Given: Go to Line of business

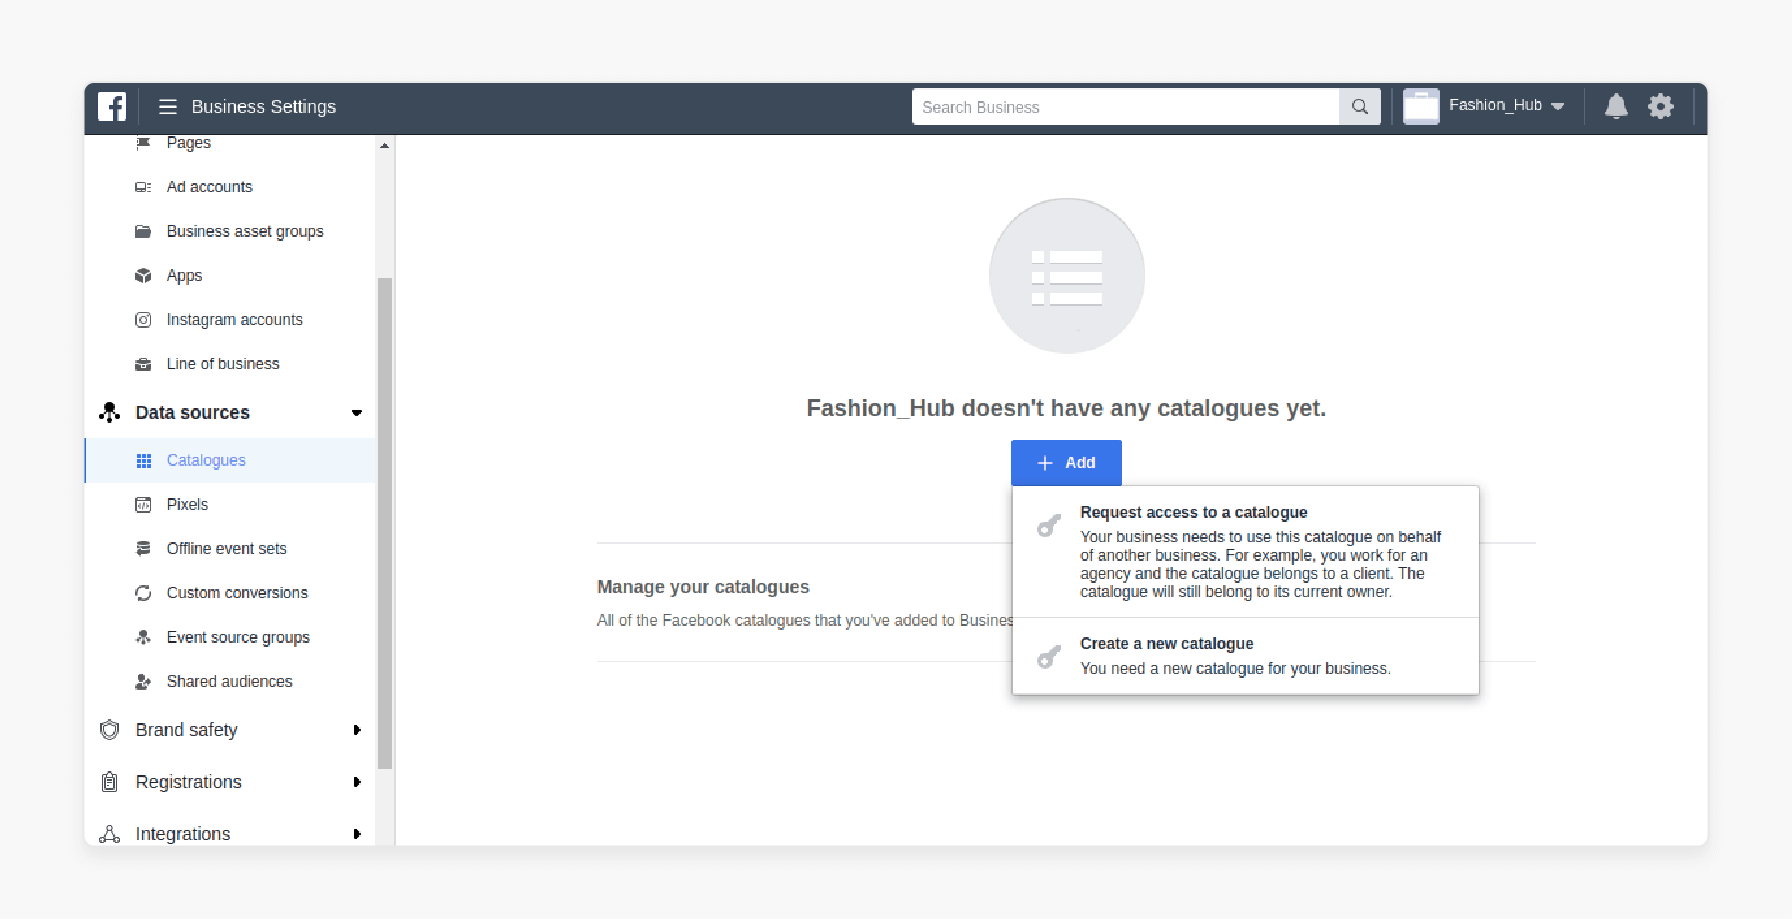Looking at the screenshot, I should [x=223, y=364].
